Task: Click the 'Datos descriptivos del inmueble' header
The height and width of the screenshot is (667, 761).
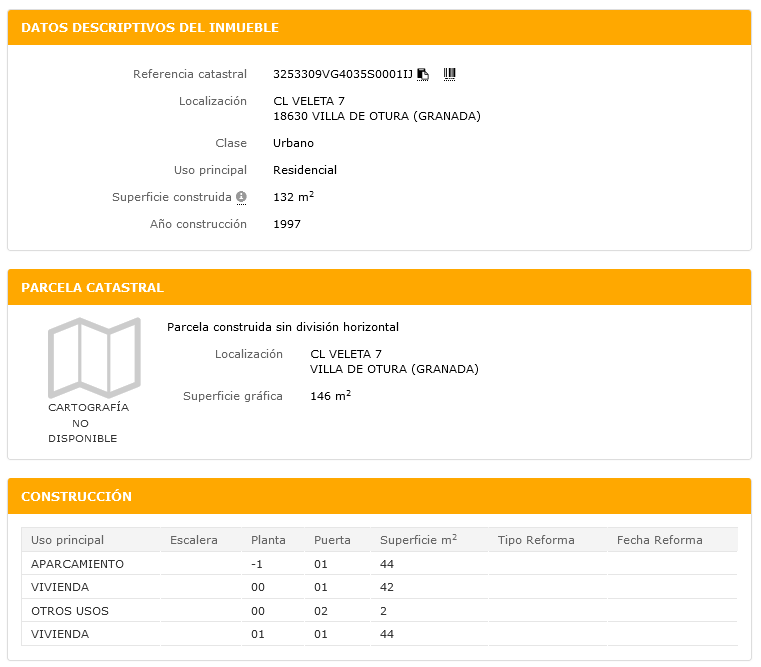Action: (x=150, y=28)
